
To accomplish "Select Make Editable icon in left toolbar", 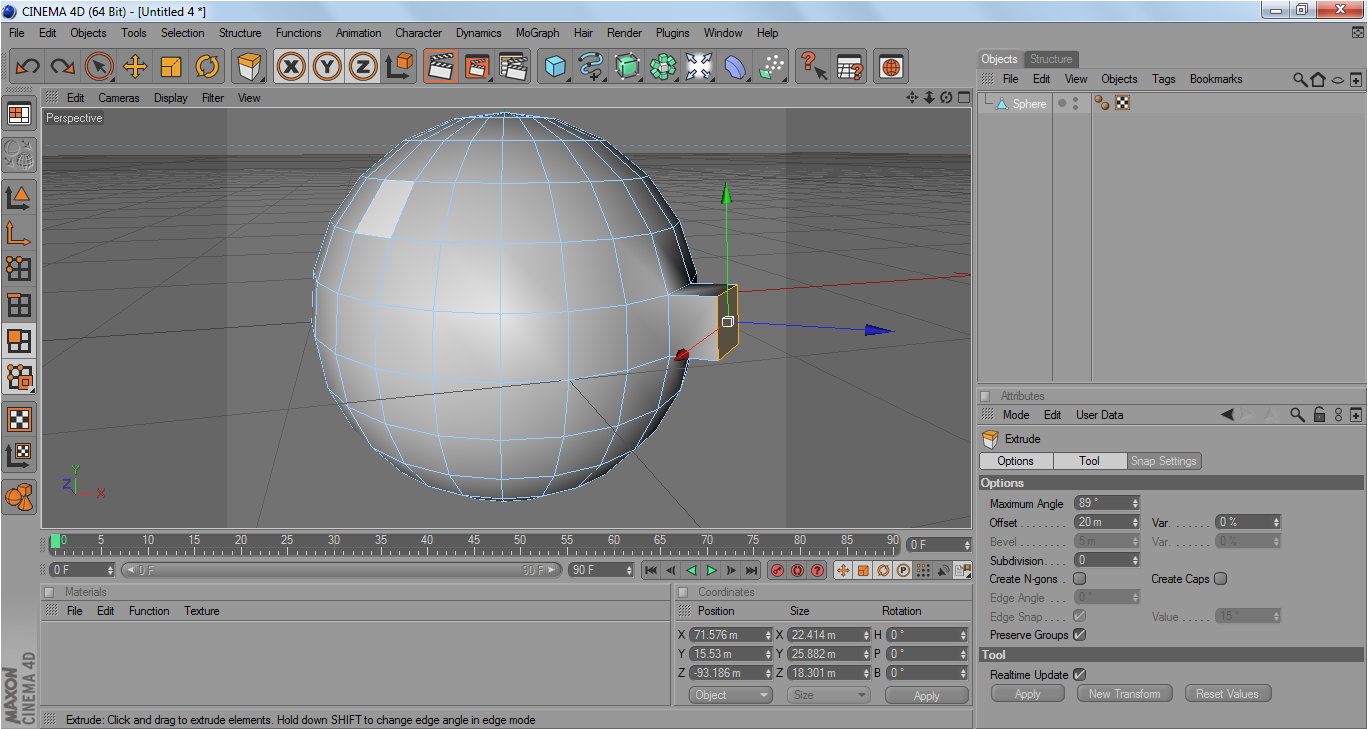I will click(18, 153).
